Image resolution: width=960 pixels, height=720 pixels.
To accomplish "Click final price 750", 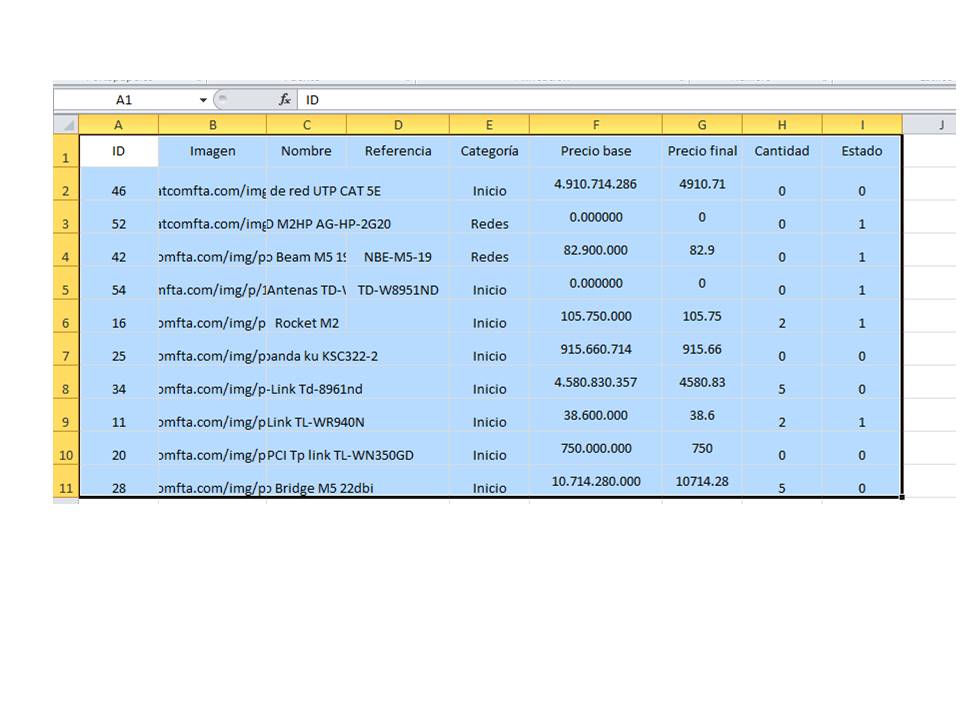I will 702,448.
